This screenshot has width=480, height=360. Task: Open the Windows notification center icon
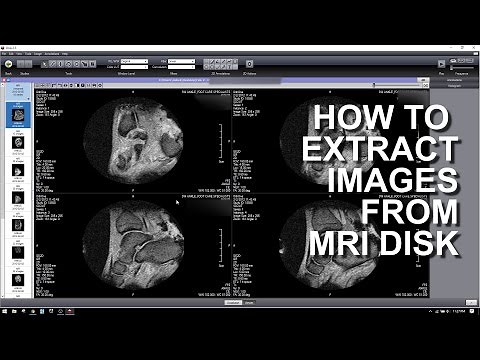point(472,311)
